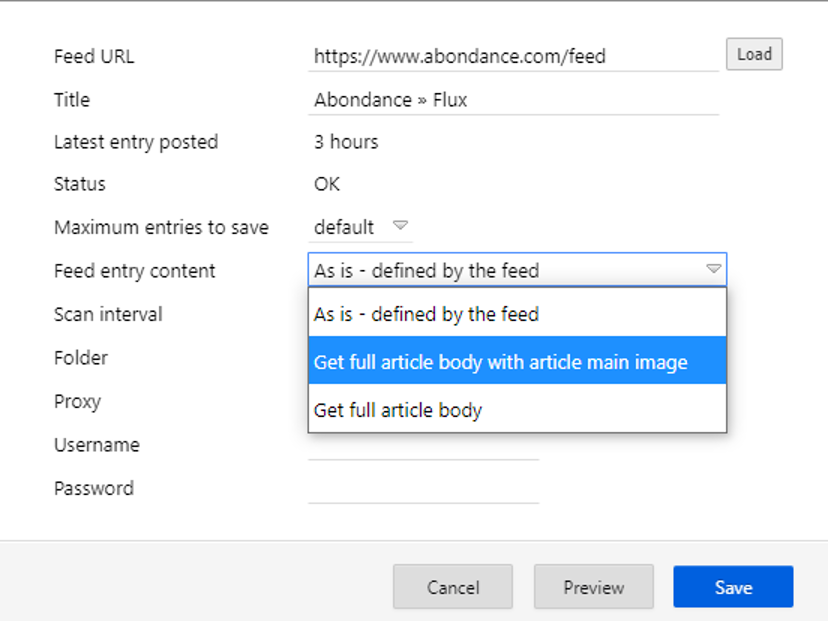The image size is (828, 622).
Task: Open the Maximum entries to save dropdown
Action: coord(360,228)
